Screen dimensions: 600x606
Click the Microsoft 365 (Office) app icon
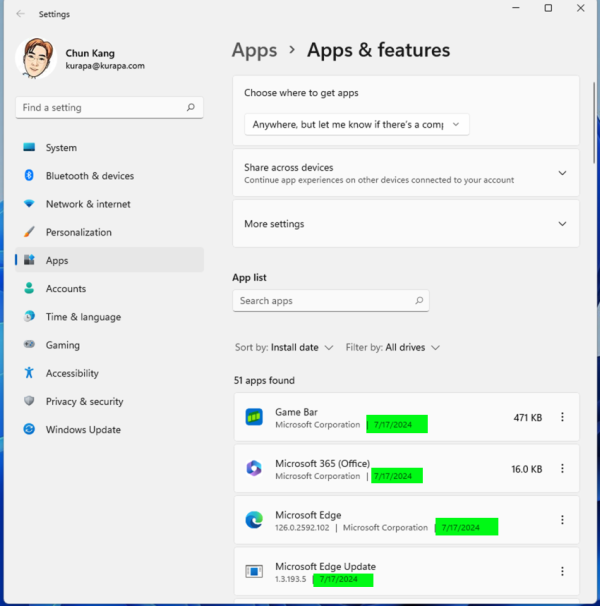254,468
